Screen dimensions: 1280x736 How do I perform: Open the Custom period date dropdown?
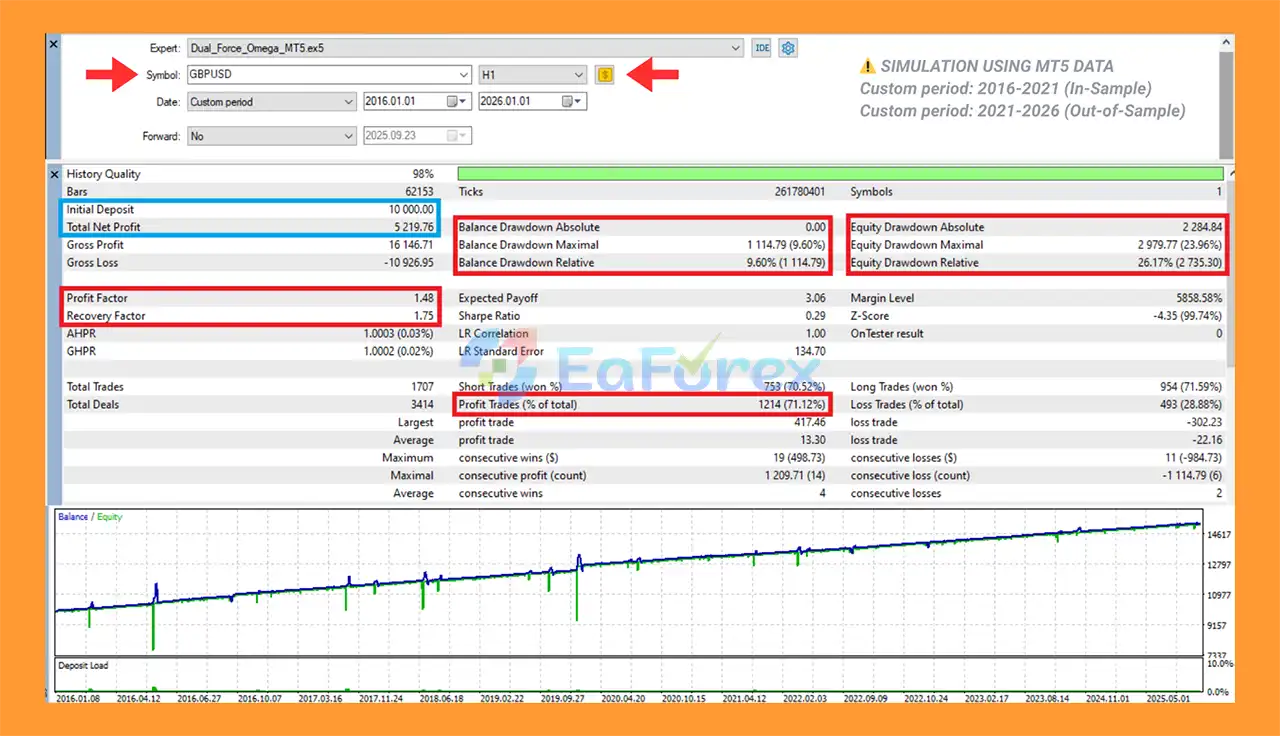(348, 102)
